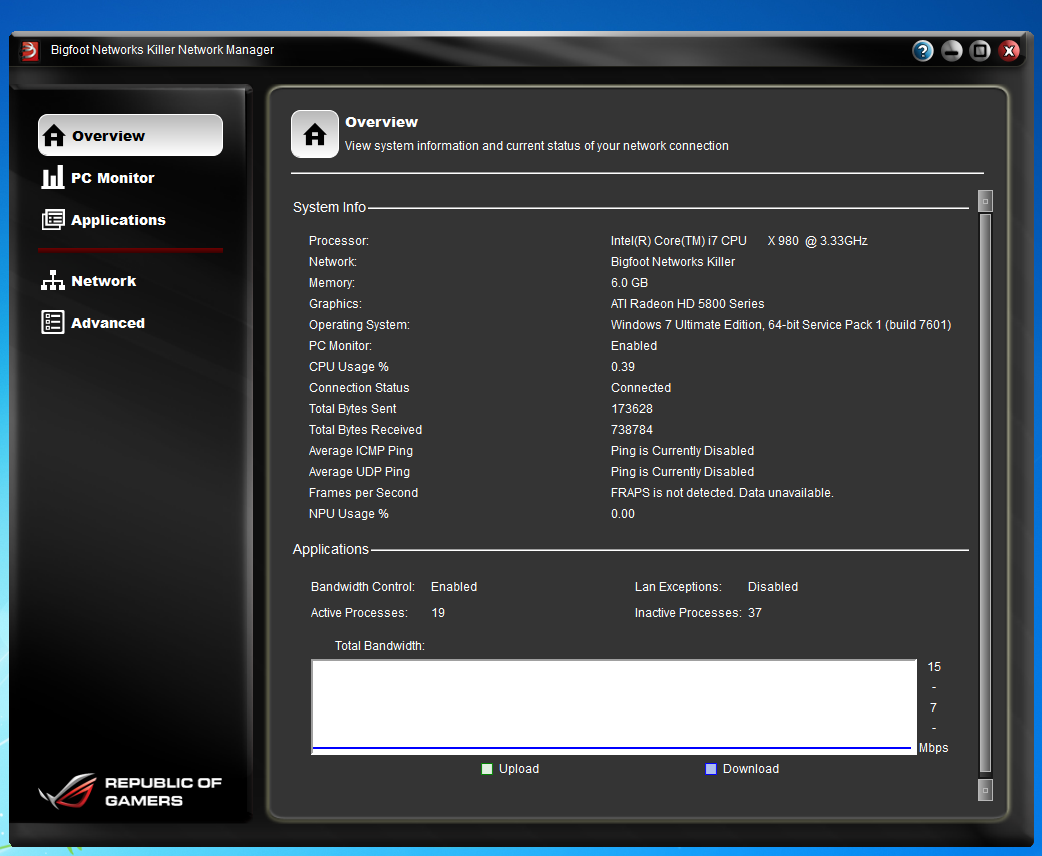Click Total Bytes Sent value '173628'

(631, 409)
